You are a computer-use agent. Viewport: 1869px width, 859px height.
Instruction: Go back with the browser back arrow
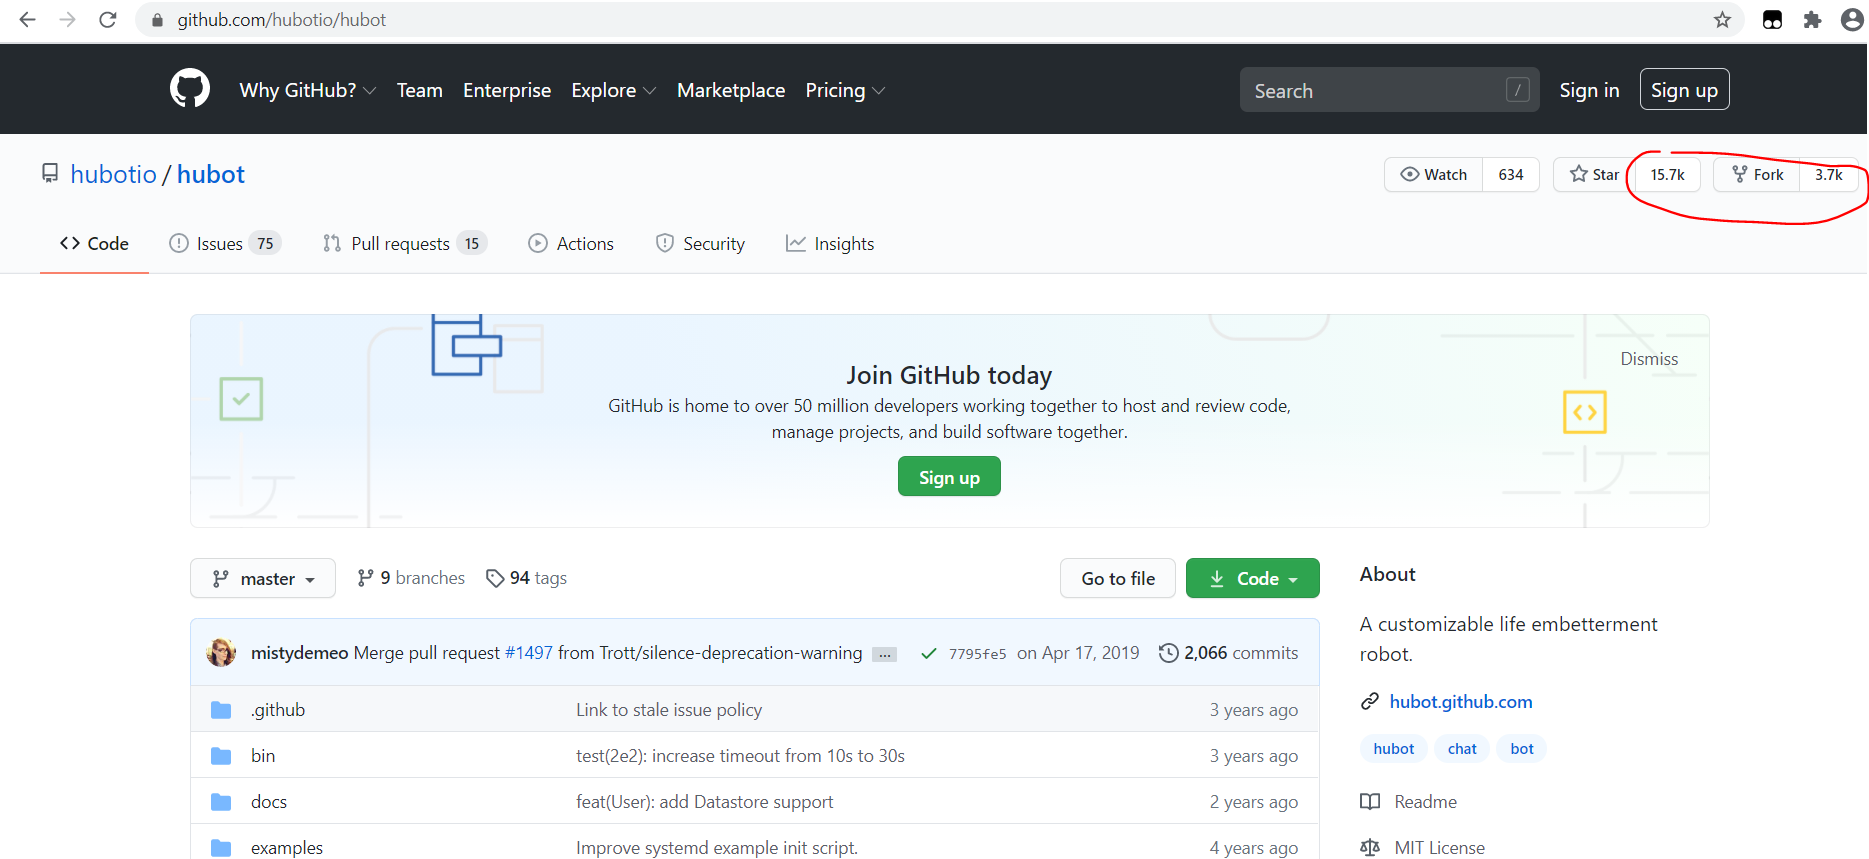[x=27, y=20]
